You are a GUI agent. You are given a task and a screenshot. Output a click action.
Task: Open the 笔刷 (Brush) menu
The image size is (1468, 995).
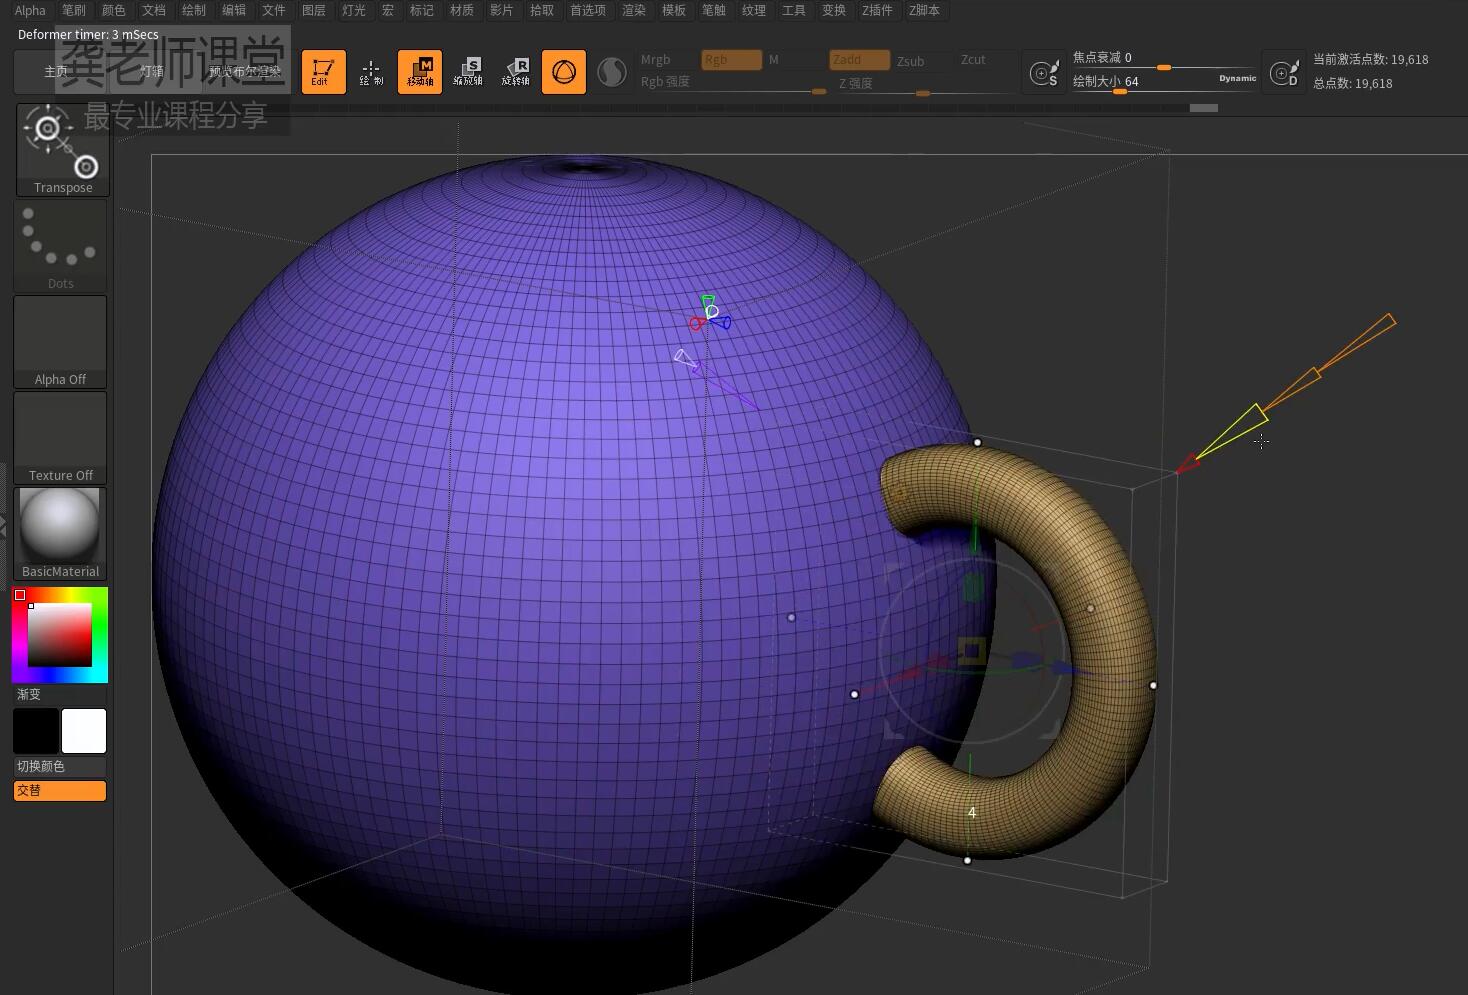[74, 10]
